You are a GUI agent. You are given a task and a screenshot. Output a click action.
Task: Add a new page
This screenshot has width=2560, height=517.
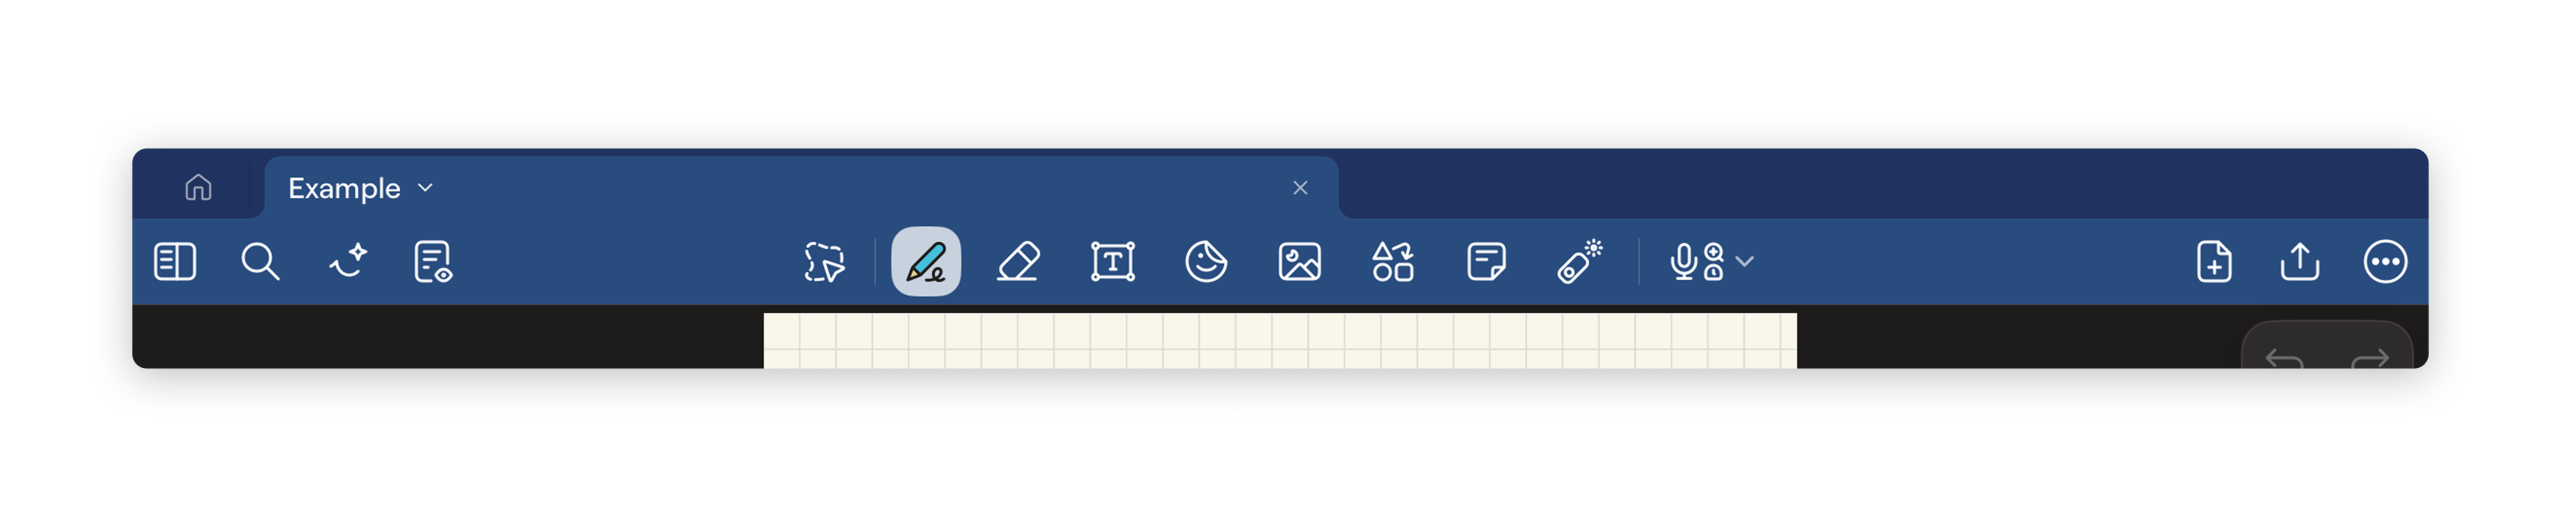click(2213, 261)
